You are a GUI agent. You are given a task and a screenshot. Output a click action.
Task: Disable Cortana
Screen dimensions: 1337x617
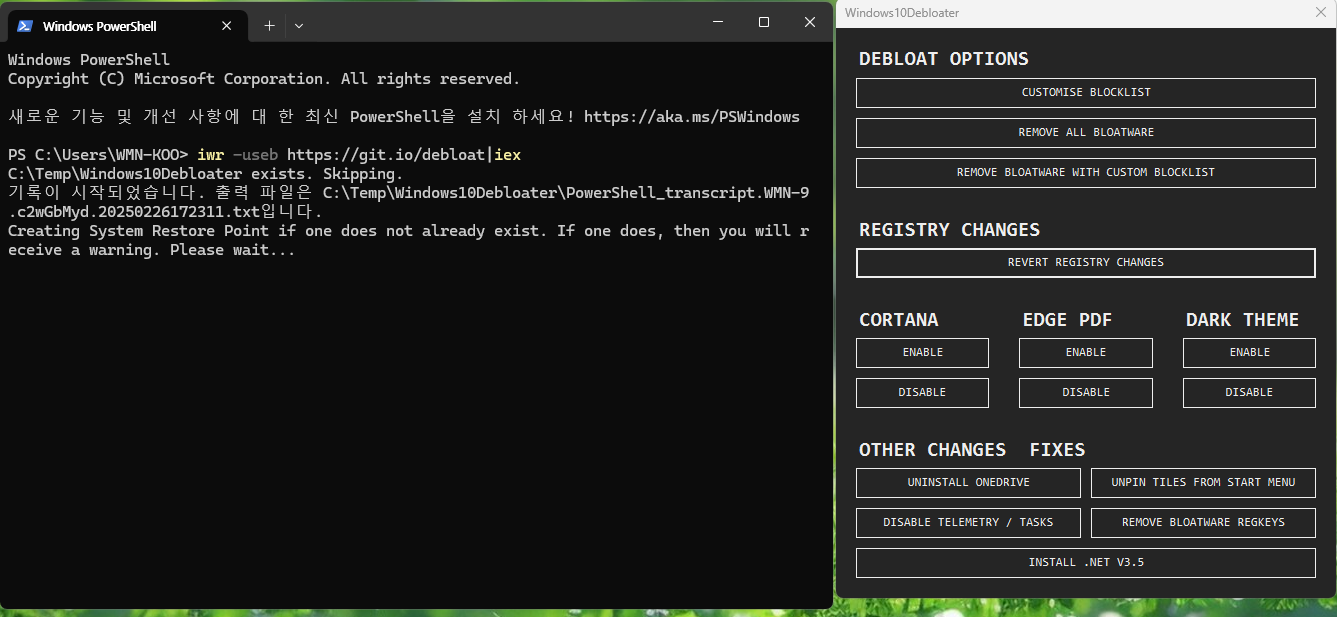click(x=922, y=392)
